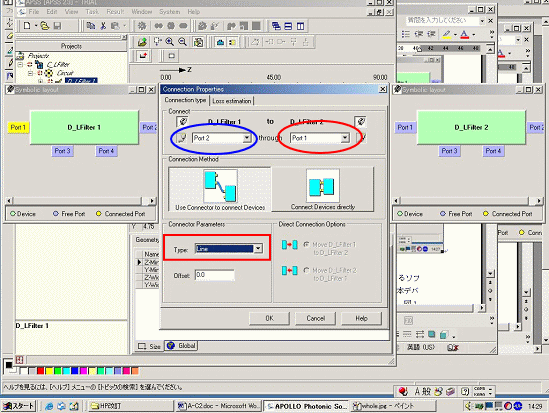Pick the red color swatch in palette
The image size is (549, 413).
point(41,371)
